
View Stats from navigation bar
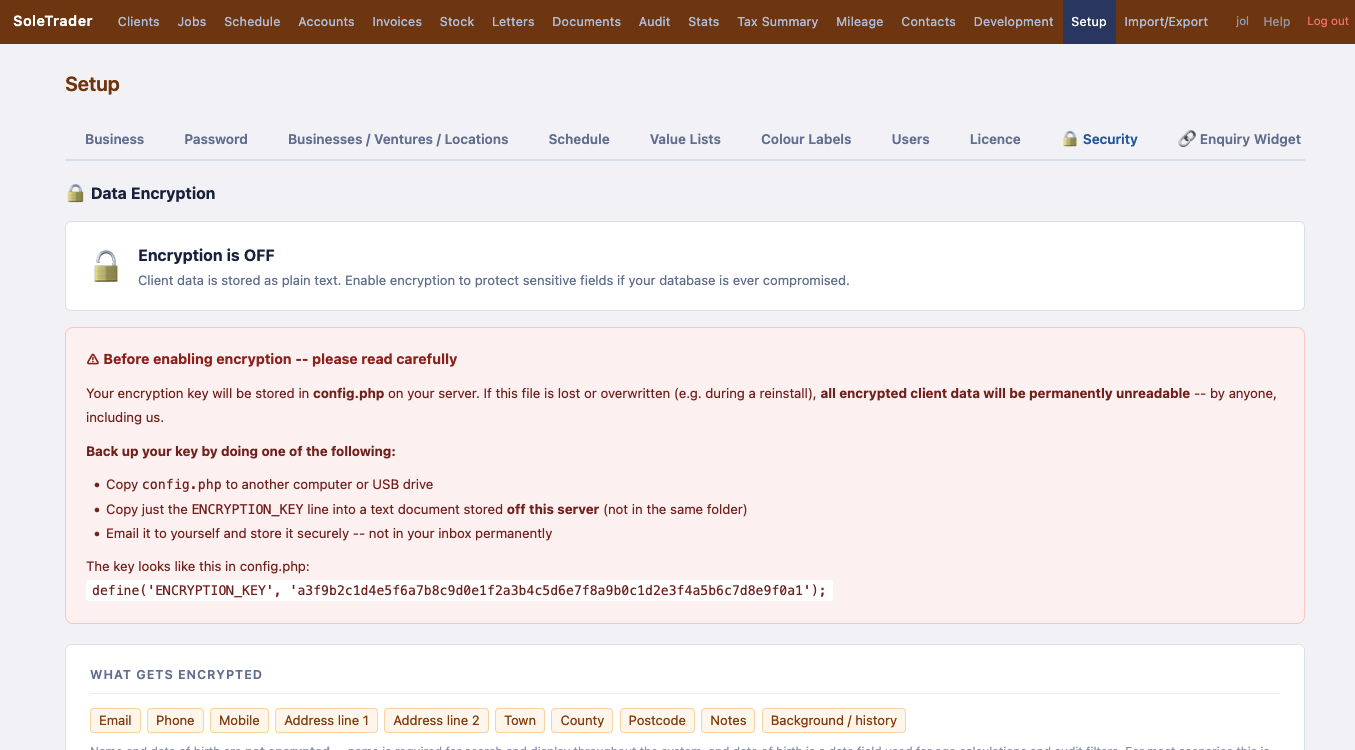(x=704, y=21)
